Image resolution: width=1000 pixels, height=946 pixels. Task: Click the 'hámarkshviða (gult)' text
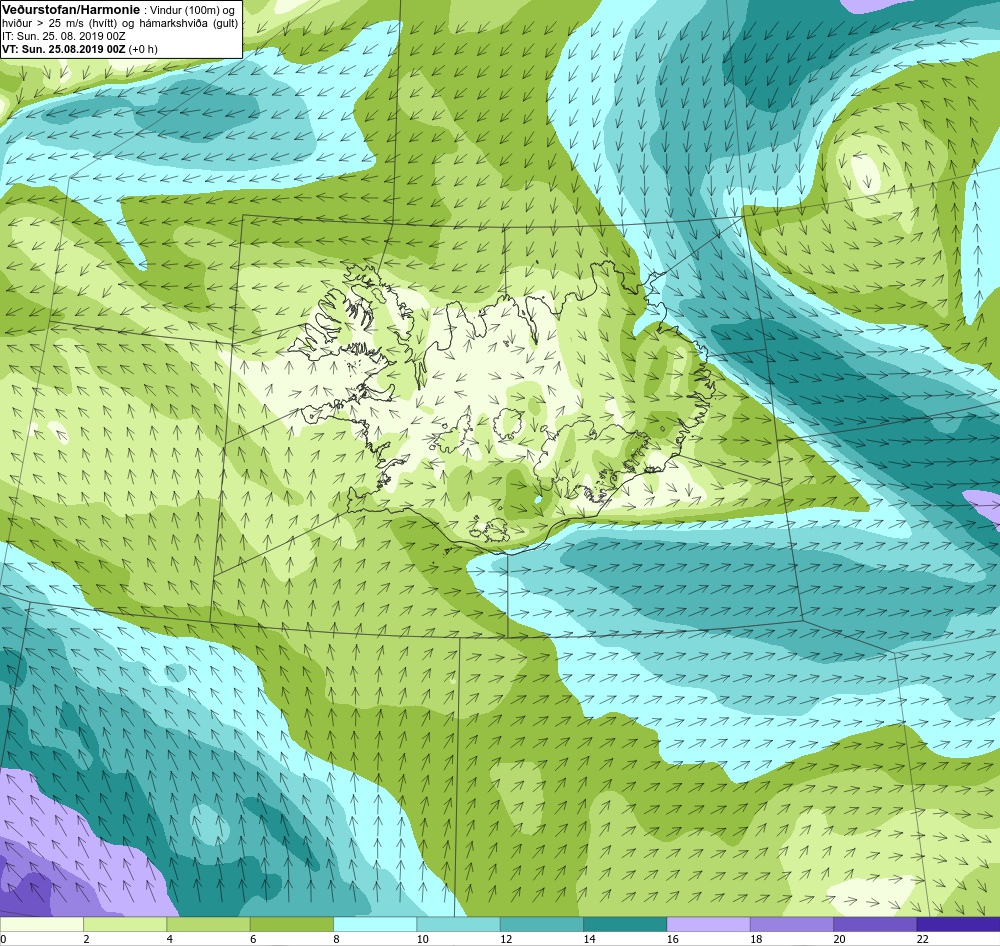point(189,24)
